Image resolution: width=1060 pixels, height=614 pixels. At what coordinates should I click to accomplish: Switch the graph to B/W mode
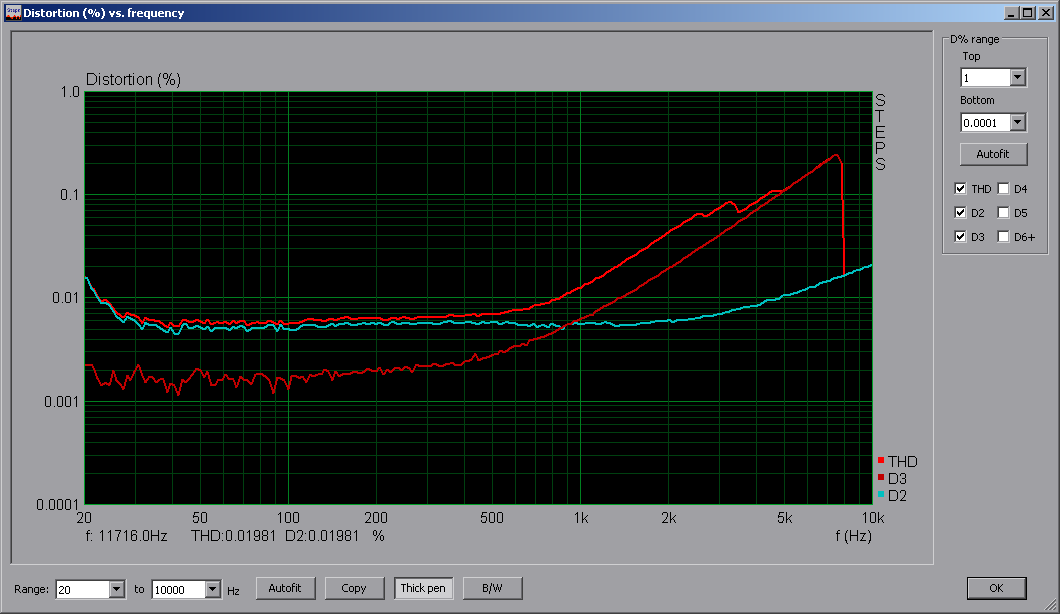[492, 588]
